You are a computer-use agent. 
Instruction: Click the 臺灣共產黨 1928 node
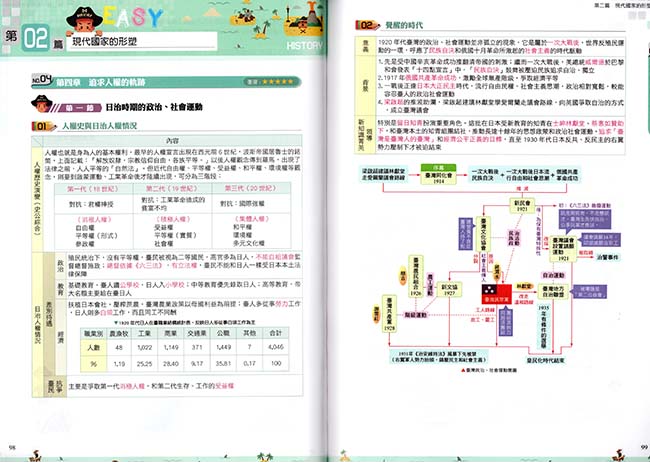point(389,314)
